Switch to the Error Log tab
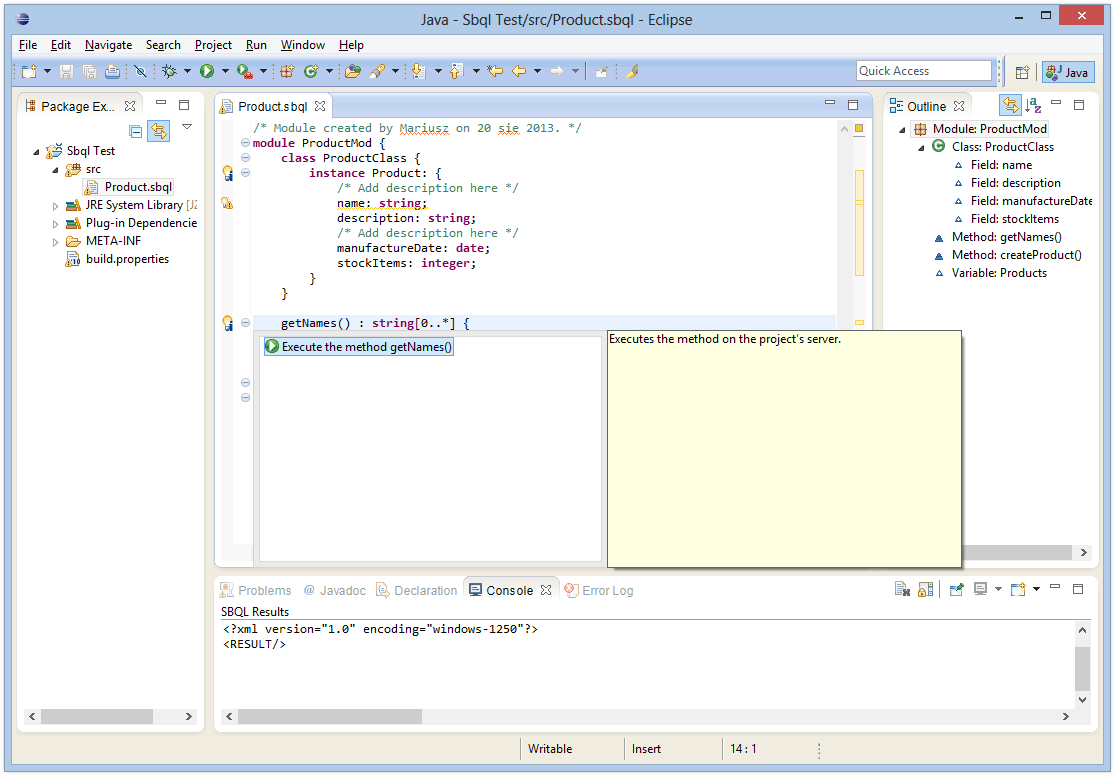Viewport: 1115px width, 776px height. 599,590
